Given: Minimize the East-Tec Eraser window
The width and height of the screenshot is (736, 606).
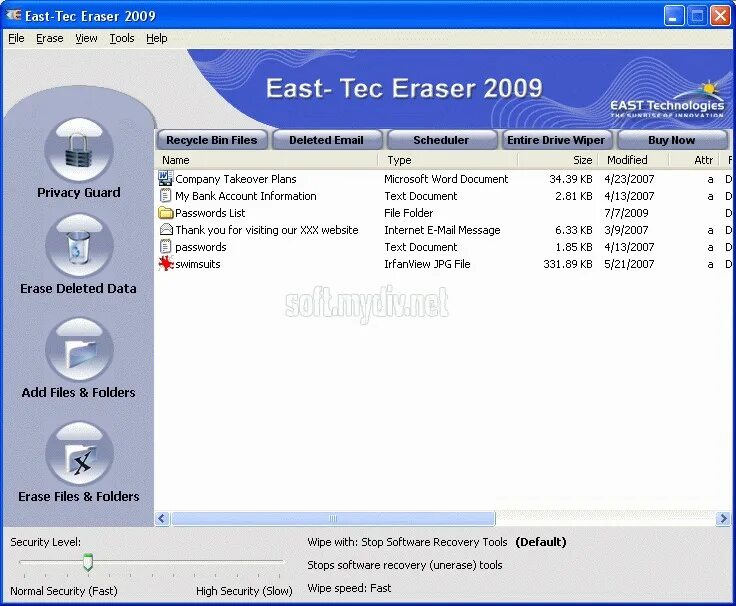Looking at the screenshot, I should coord(674,16).
